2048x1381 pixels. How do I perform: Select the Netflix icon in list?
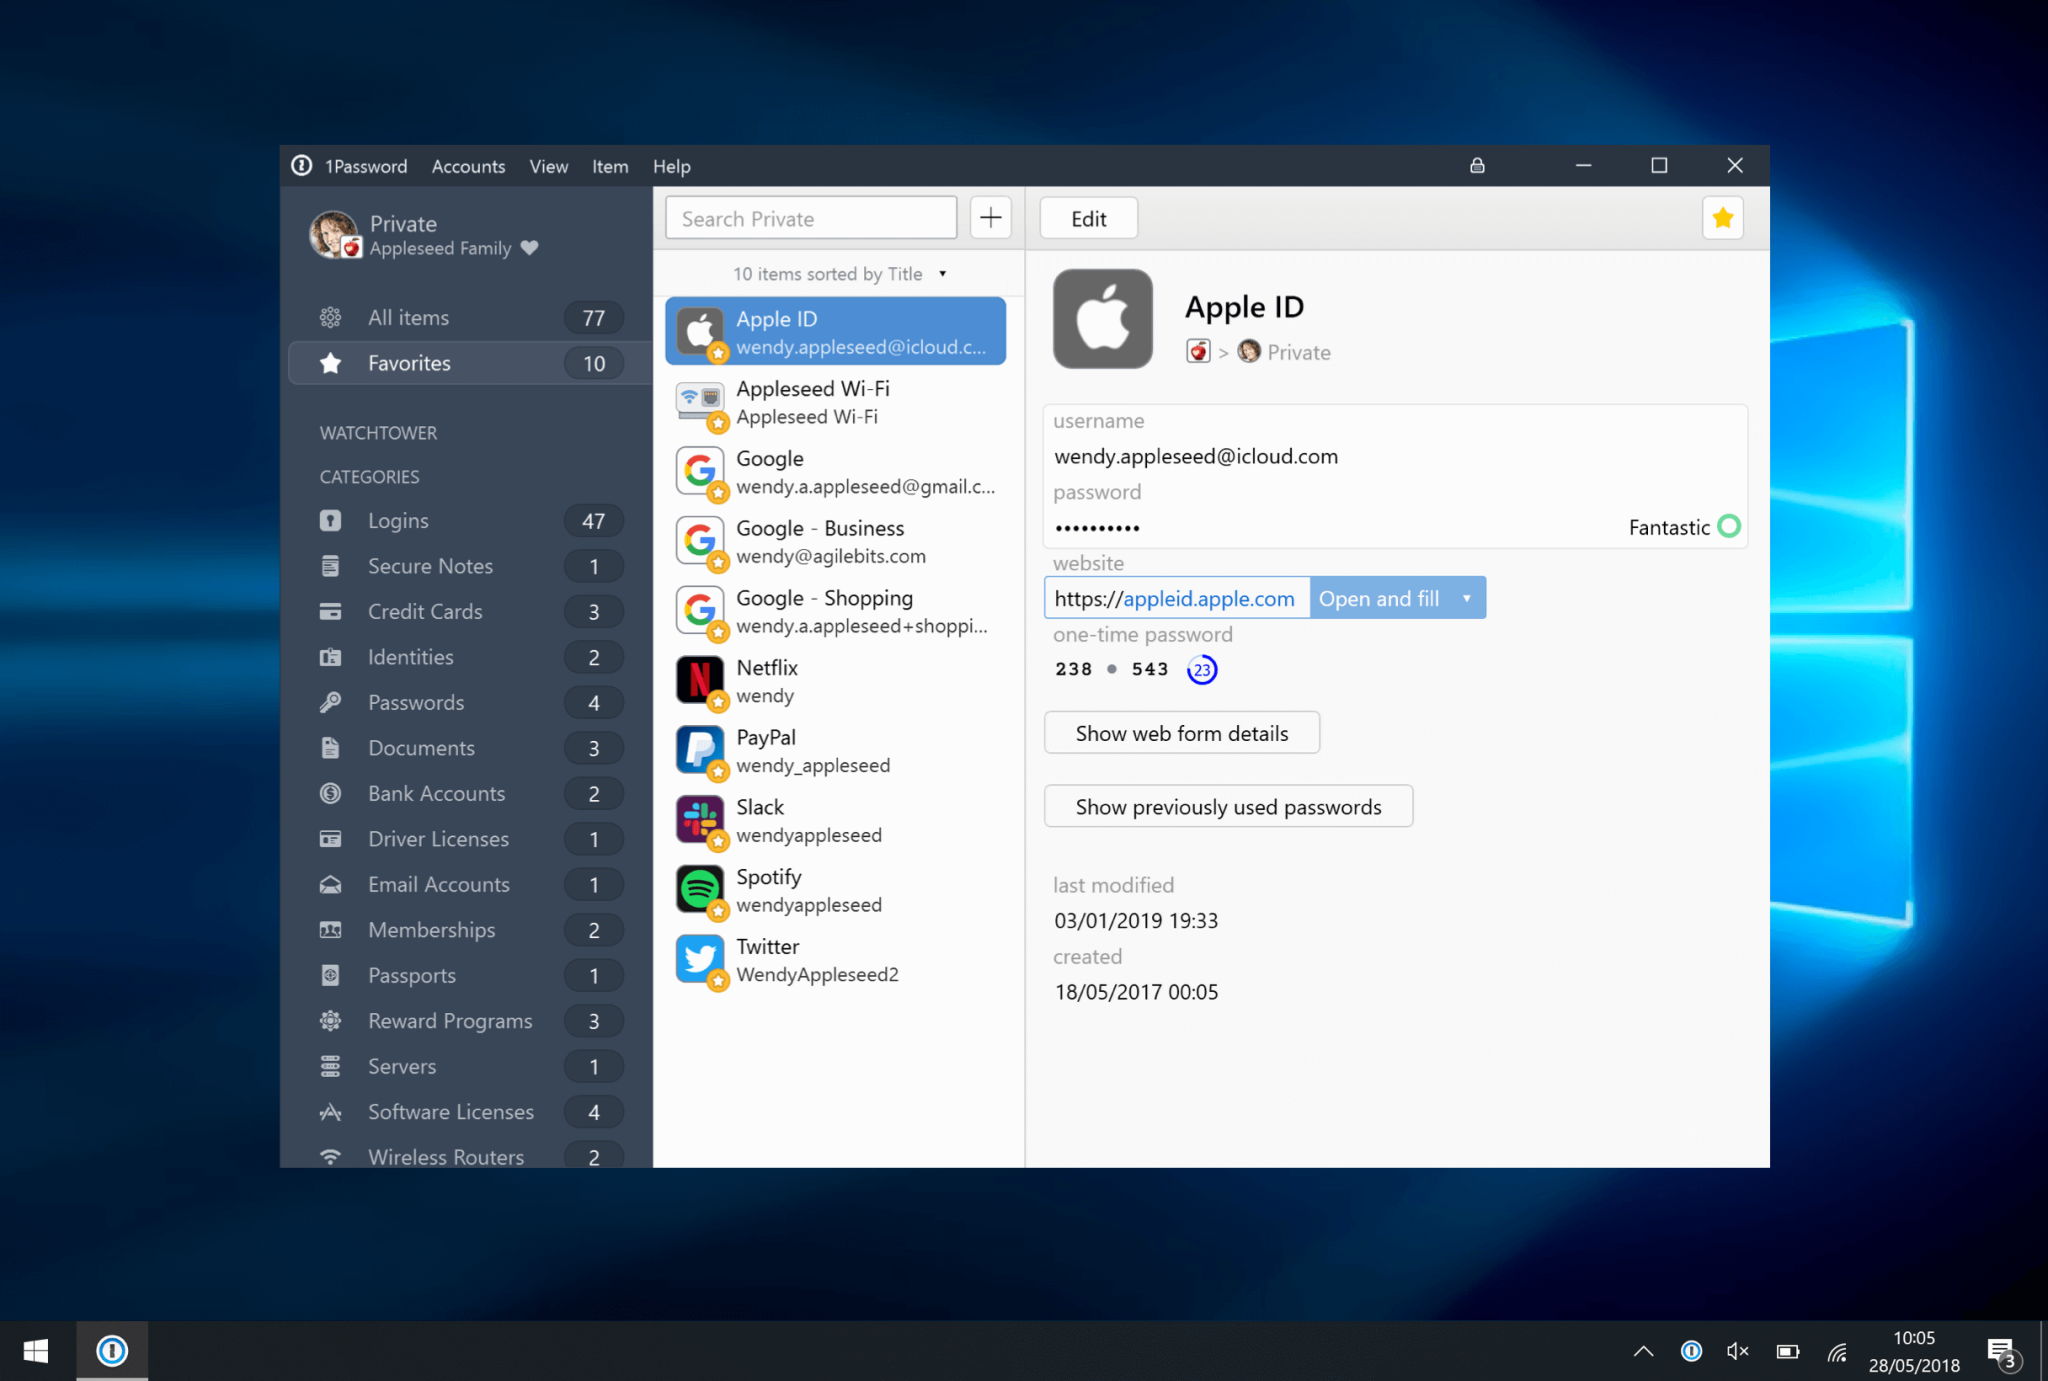click(x=700, y=680)
